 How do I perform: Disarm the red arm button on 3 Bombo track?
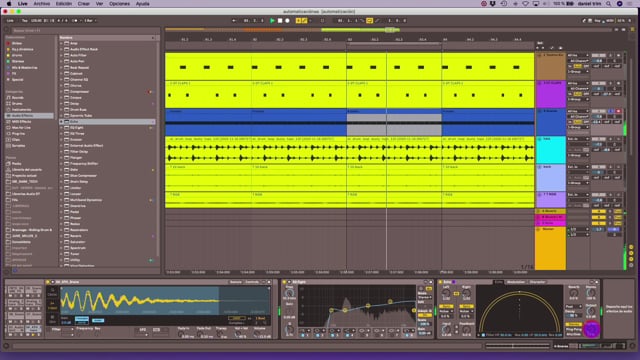(x=618, y=111)
